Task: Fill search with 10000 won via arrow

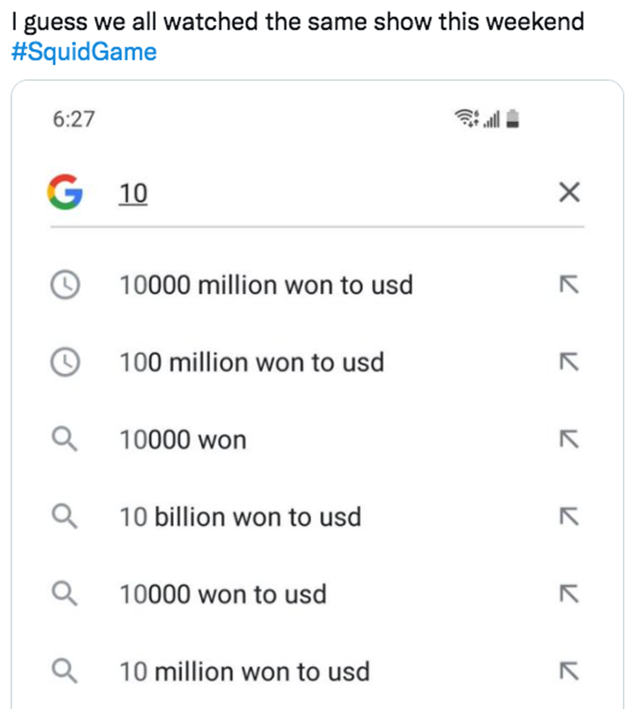Action: tap(569, 440)
